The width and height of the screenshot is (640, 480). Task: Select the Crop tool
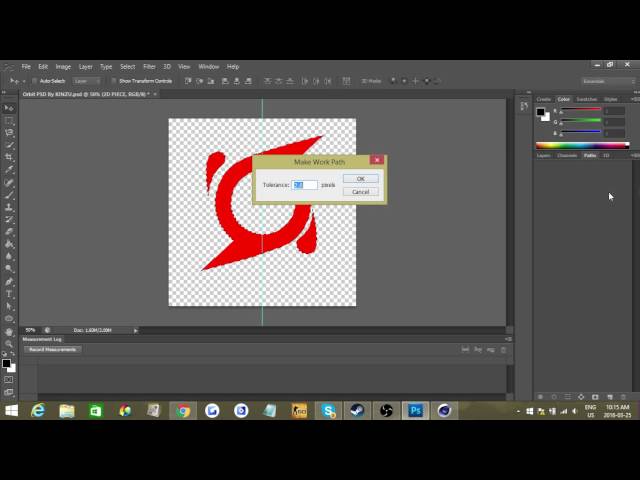(x=9, y=157)
